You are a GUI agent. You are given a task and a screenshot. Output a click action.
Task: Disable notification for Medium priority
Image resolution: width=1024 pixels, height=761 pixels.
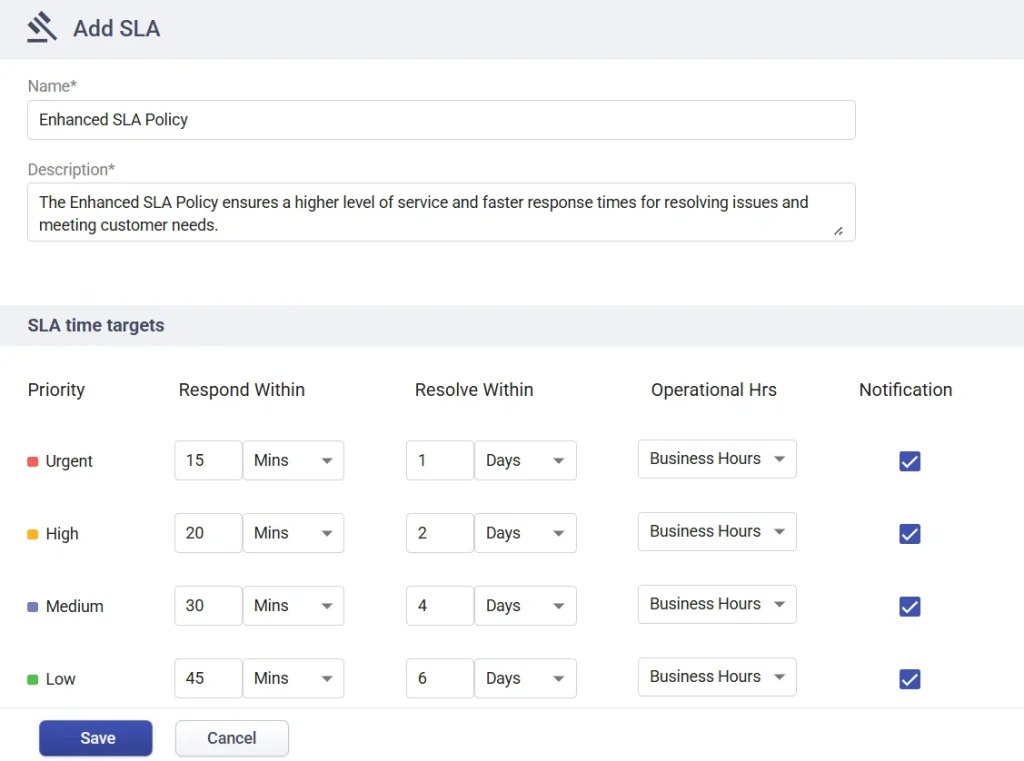coord(909,606)
